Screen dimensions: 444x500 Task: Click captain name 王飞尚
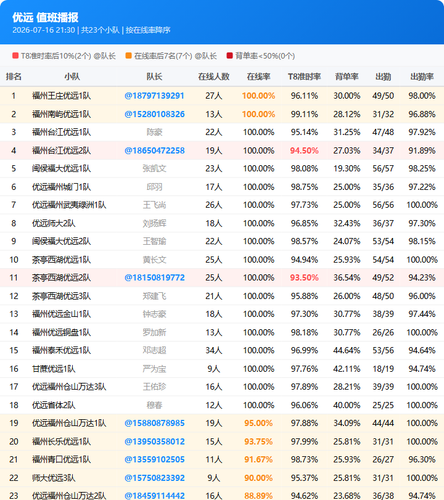(x=154, y=205)
